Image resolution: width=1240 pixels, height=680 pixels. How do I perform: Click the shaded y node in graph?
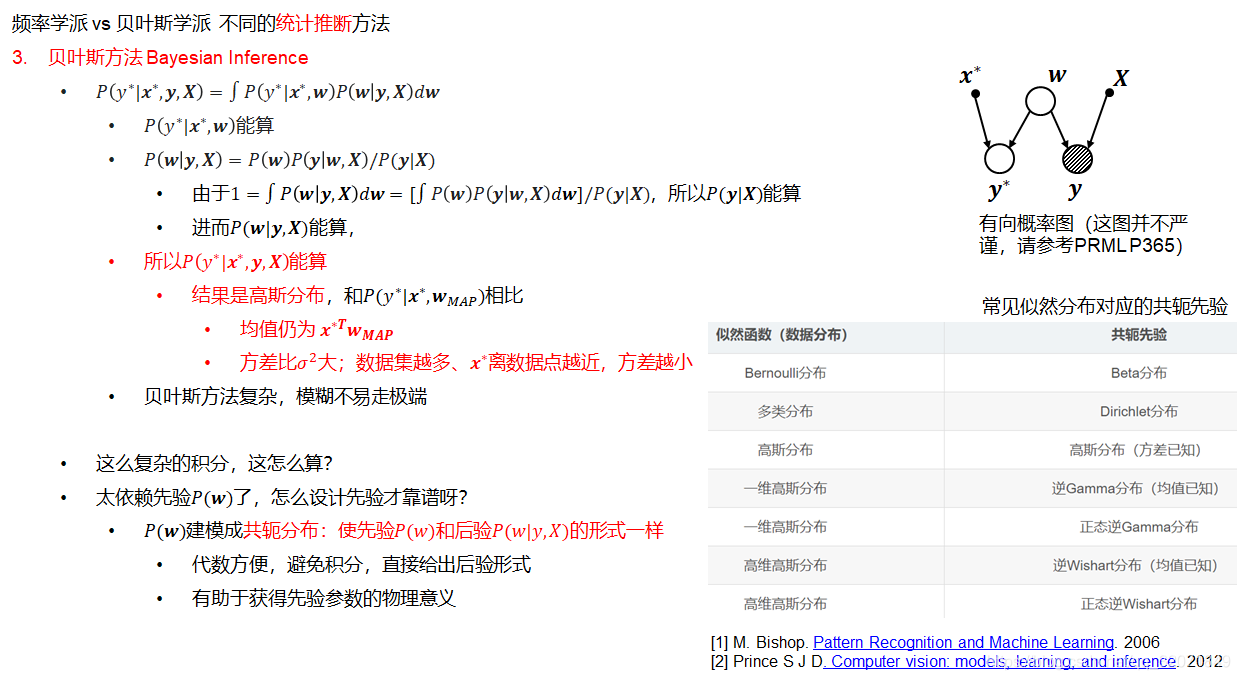(x=1077, y=158)
